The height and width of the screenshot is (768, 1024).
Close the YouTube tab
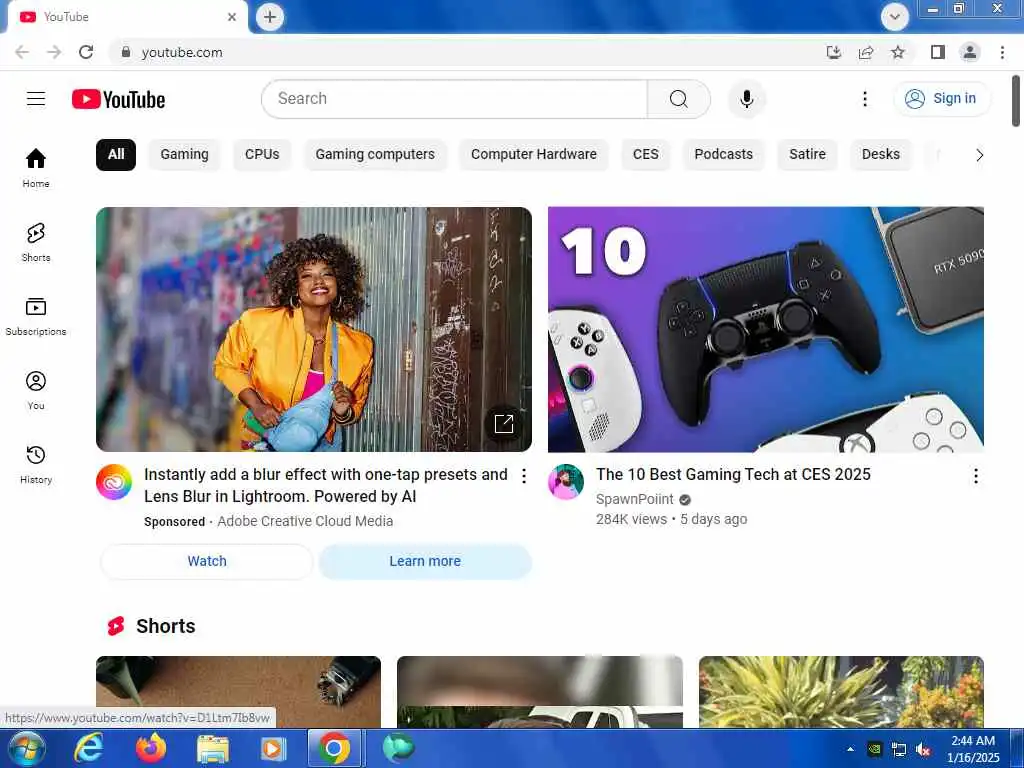[x=232, y=17]
